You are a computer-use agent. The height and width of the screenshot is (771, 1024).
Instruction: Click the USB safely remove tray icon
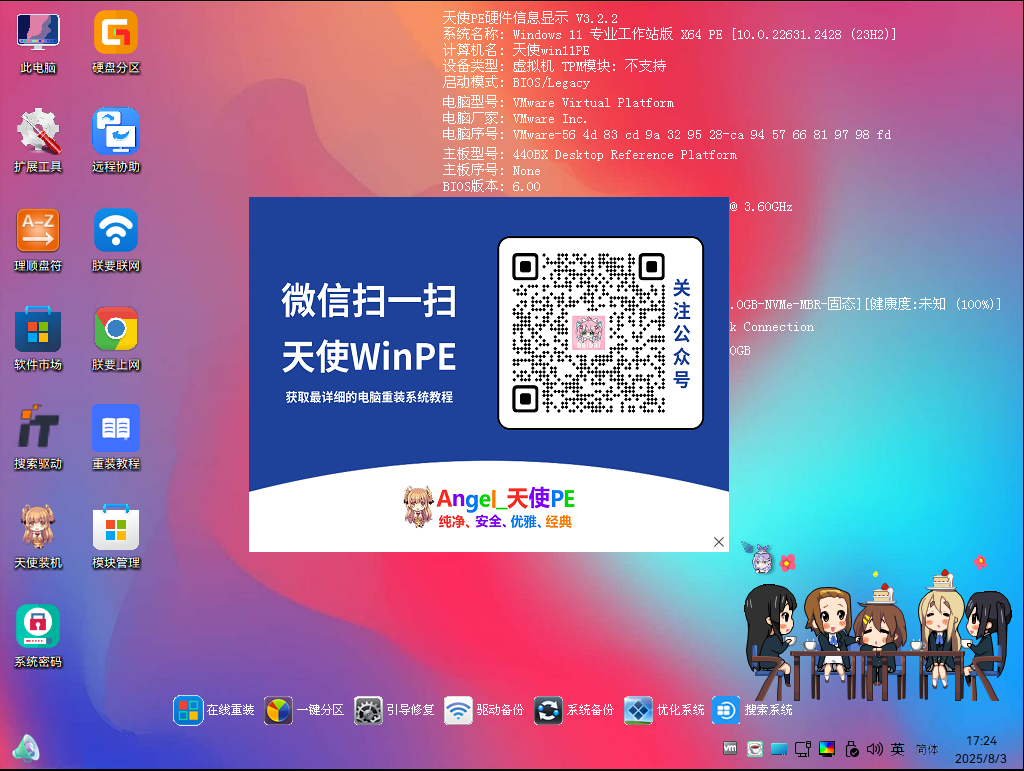coord(851,749)
